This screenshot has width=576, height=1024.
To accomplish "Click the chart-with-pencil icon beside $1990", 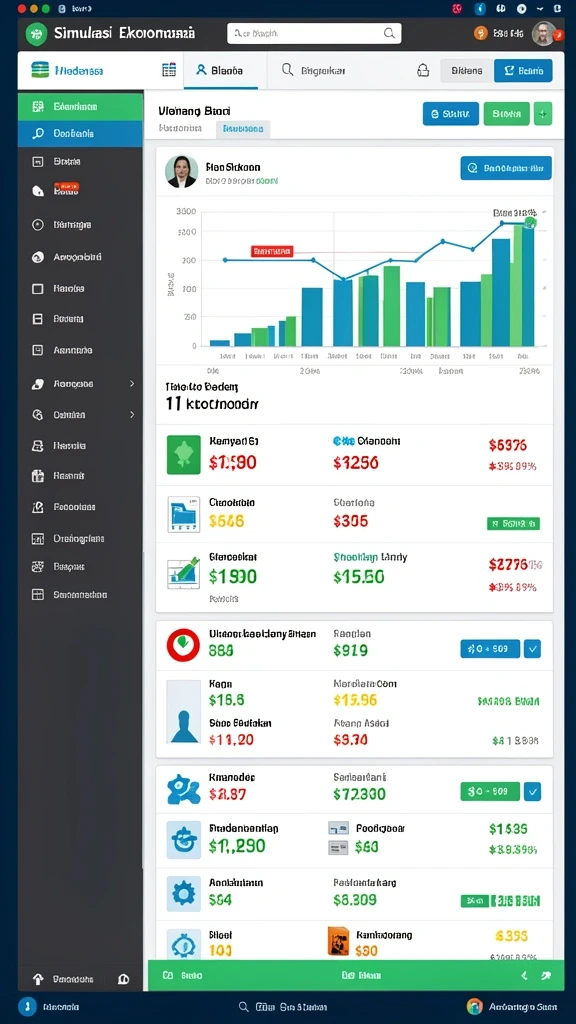I will (184, 573).
